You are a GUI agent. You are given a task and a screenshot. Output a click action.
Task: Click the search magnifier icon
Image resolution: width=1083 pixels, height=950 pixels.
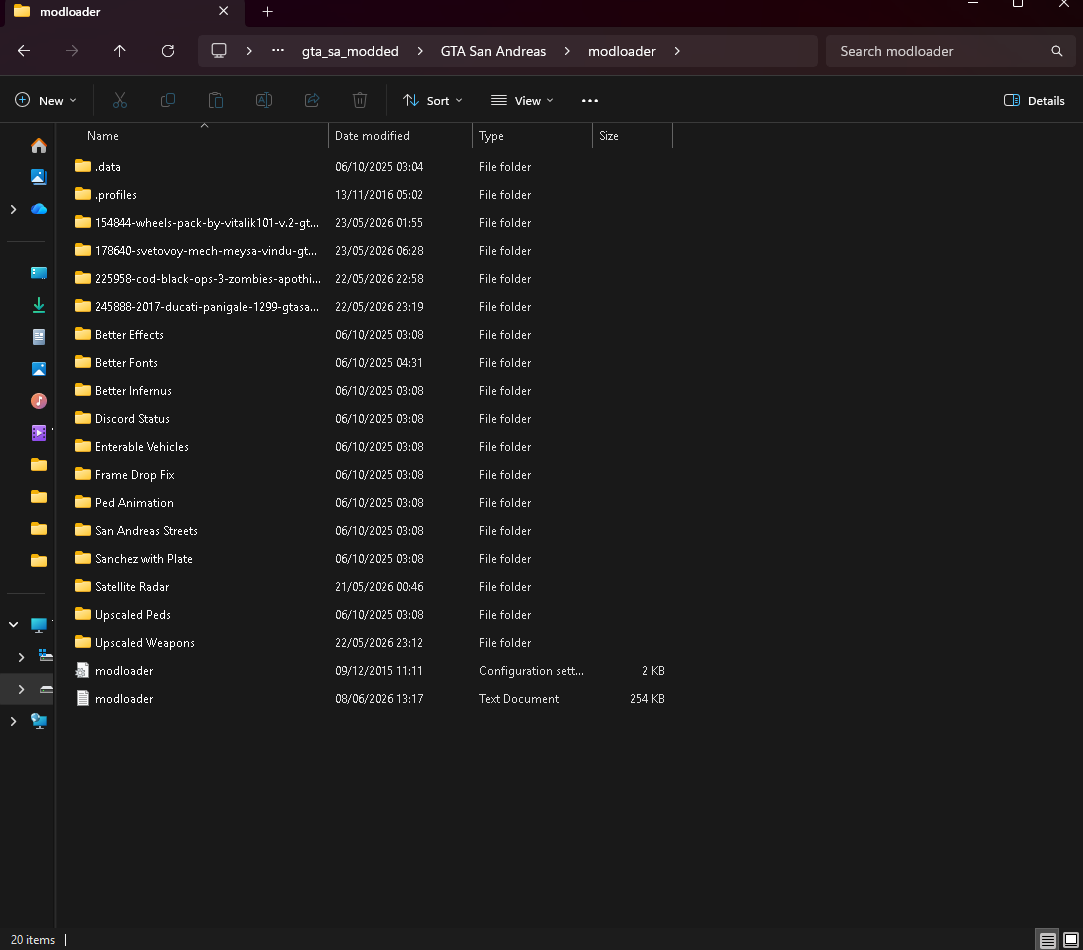(1057, 51)
